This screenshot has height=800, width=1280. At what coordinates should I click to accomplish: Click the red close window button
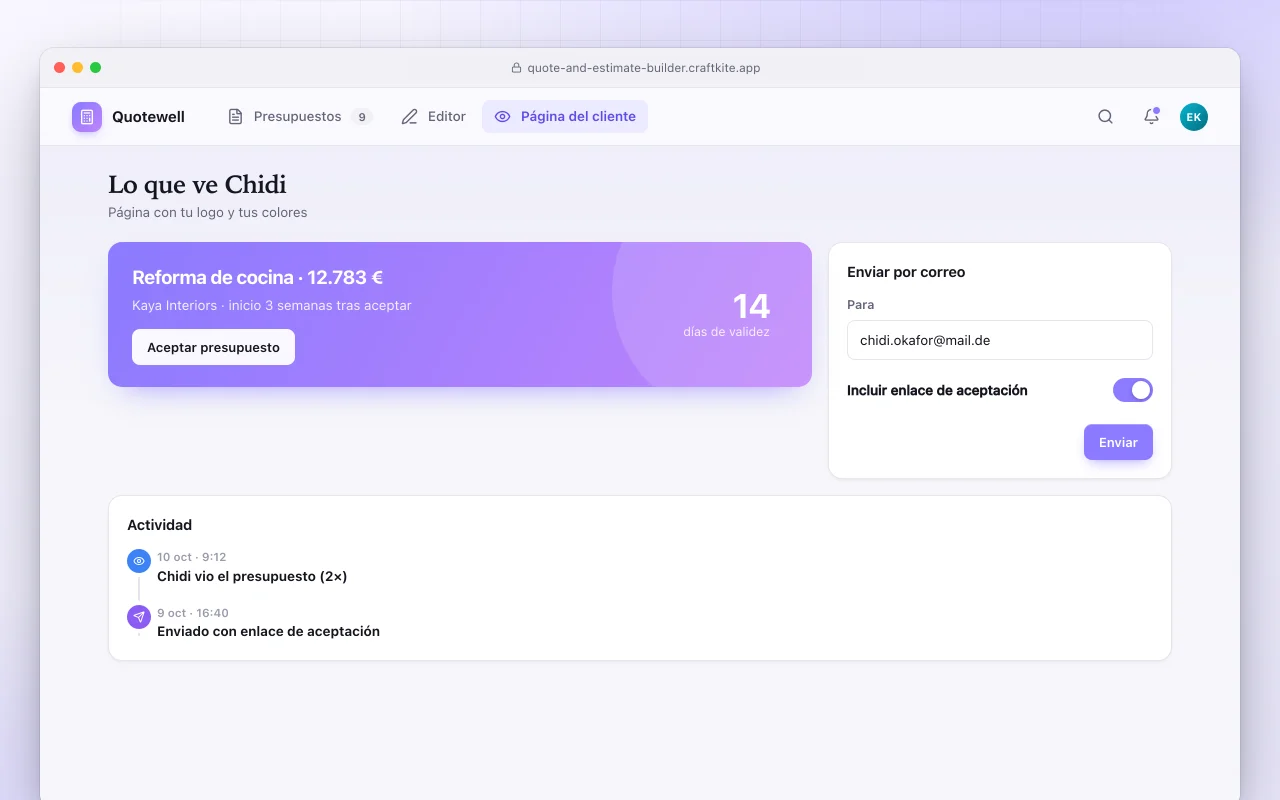(x=60, y=68)
